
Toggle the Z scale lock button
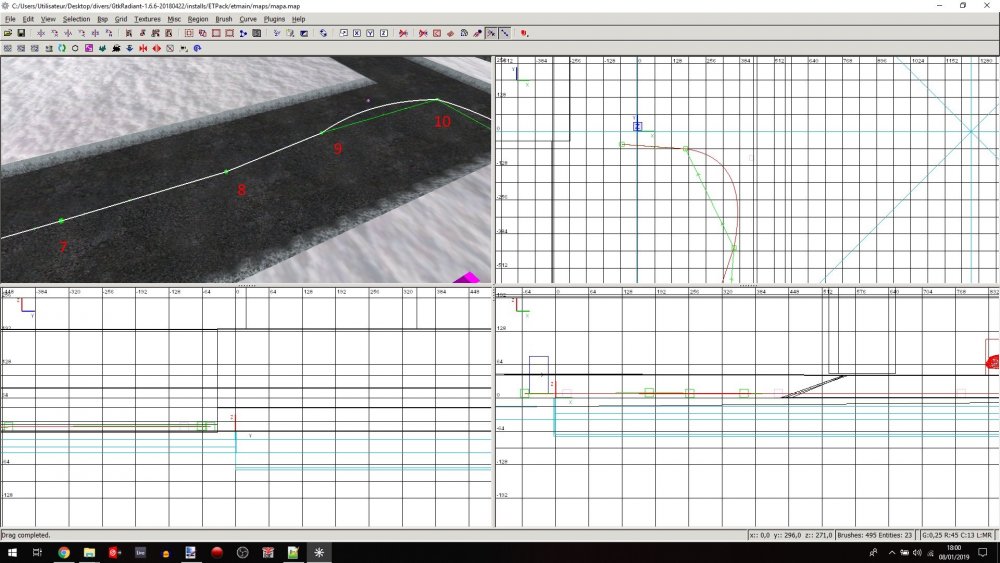coord(383,33)
